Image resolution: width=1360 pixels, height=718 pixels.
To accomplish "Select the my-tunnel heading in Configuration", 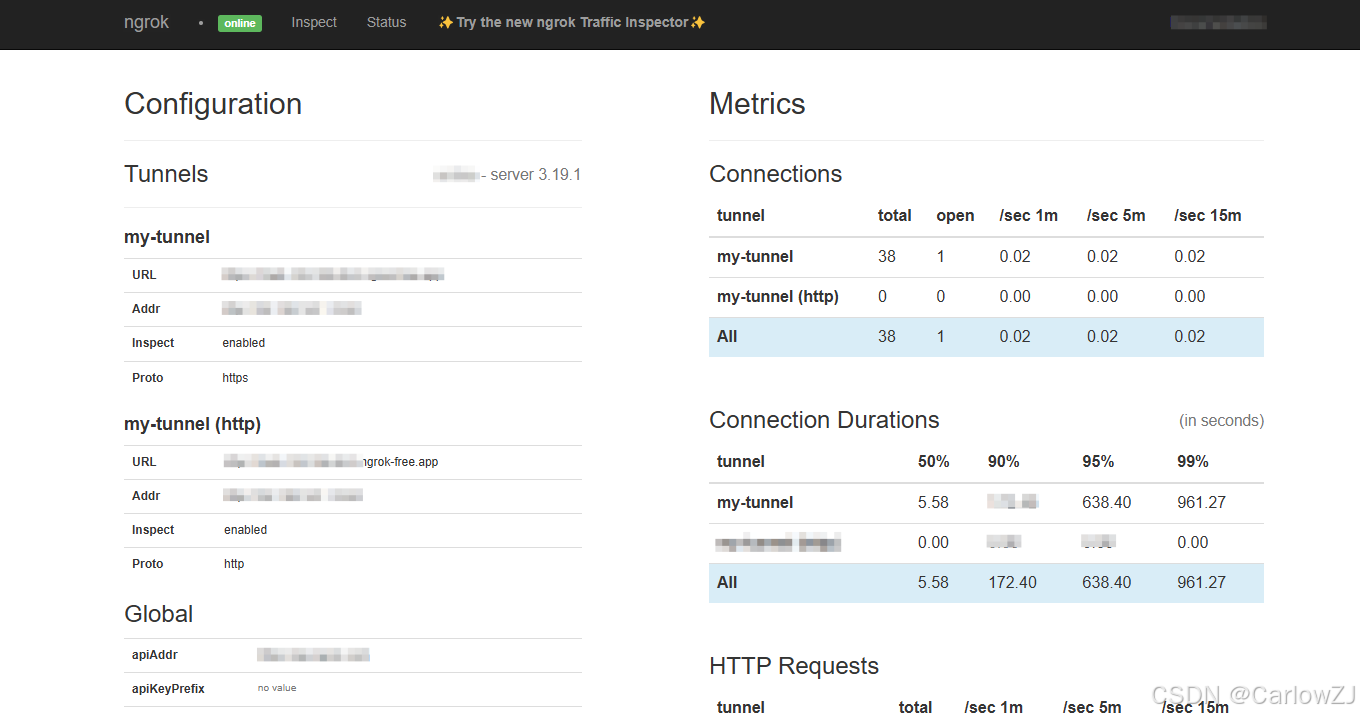I will click(x=167, y=237).
